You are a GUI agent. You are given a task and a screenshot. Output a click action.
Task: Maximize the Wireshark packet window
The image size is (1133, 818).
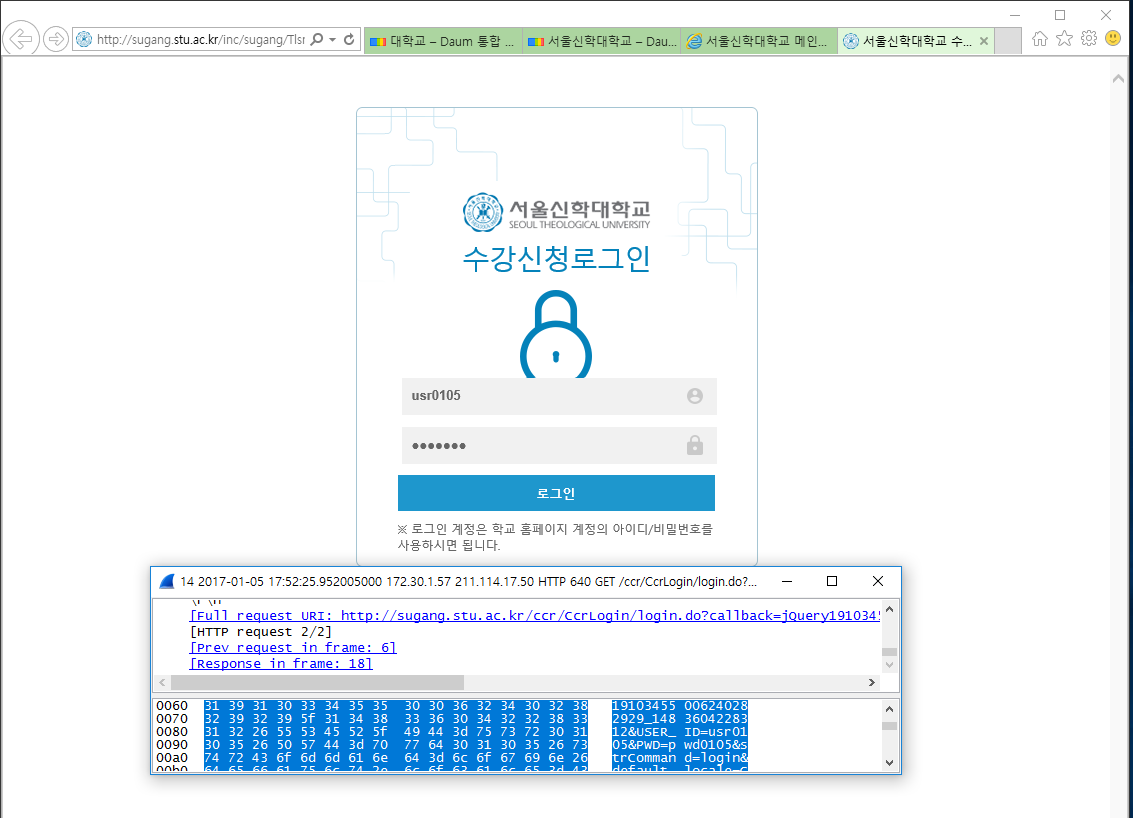point(832,582)
